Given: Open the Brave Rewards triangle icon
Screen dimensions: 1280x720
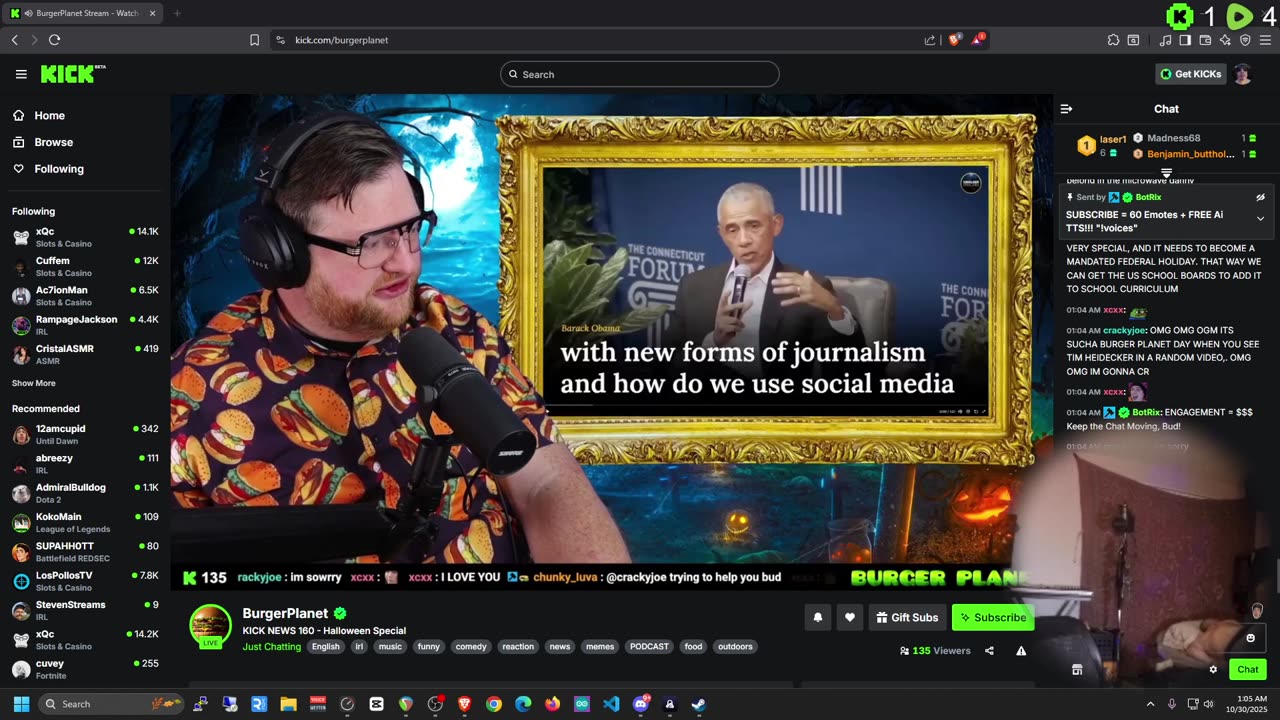Looking at the screenshot, I should coord(978,40).
